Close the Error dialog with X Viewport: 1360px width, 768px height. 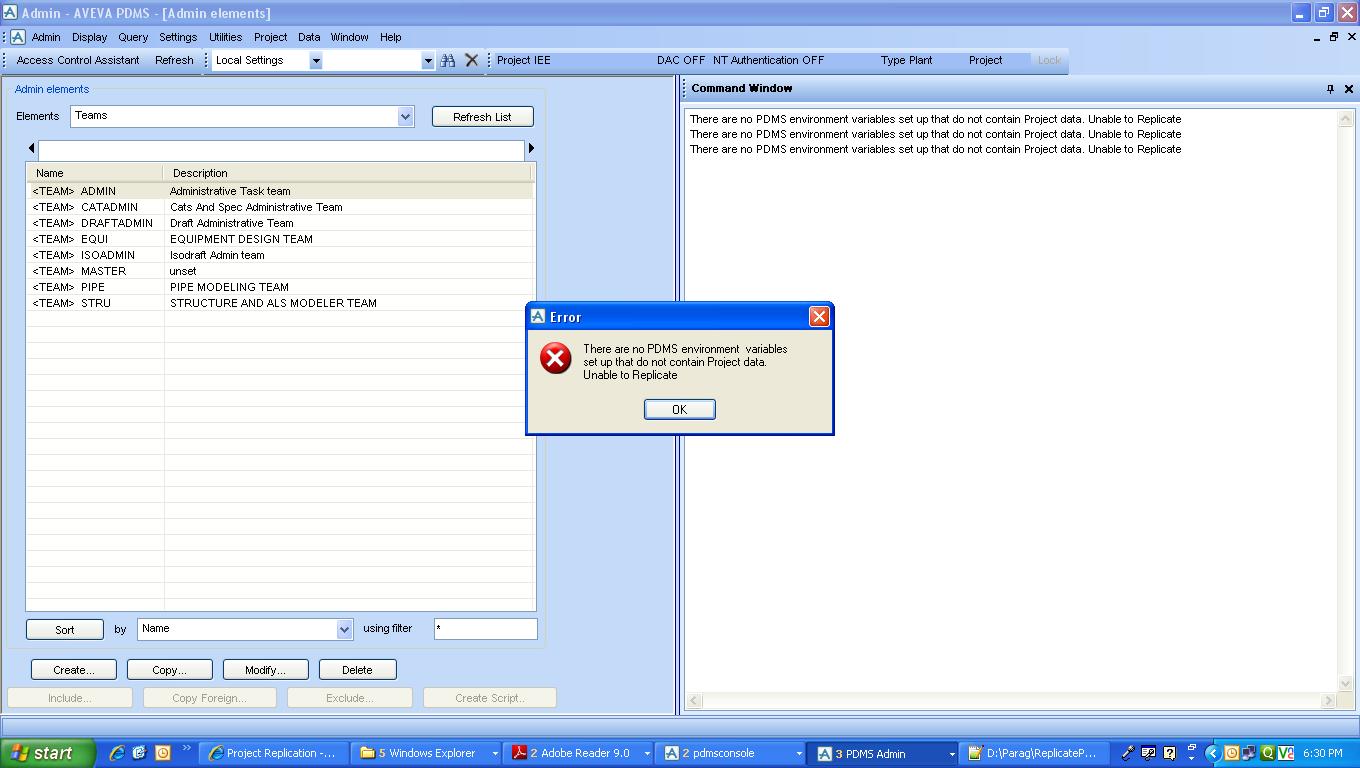(x=819, y=317)
